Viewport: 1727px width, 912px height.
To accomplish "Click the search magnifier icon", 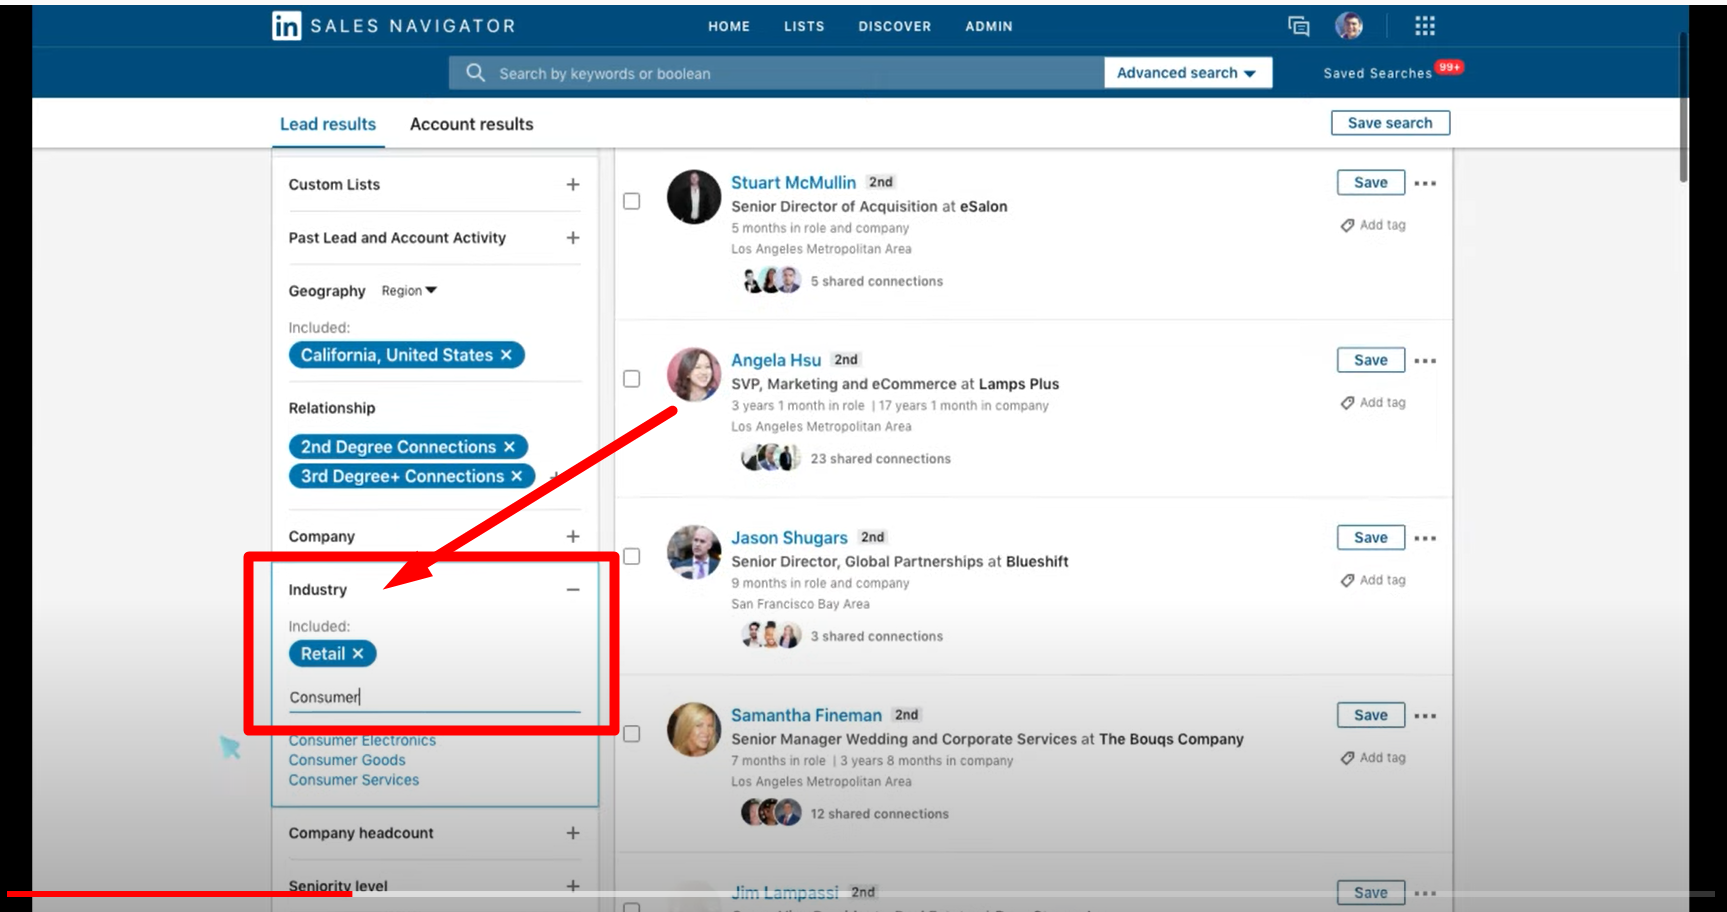I will (x=476, y=73).
